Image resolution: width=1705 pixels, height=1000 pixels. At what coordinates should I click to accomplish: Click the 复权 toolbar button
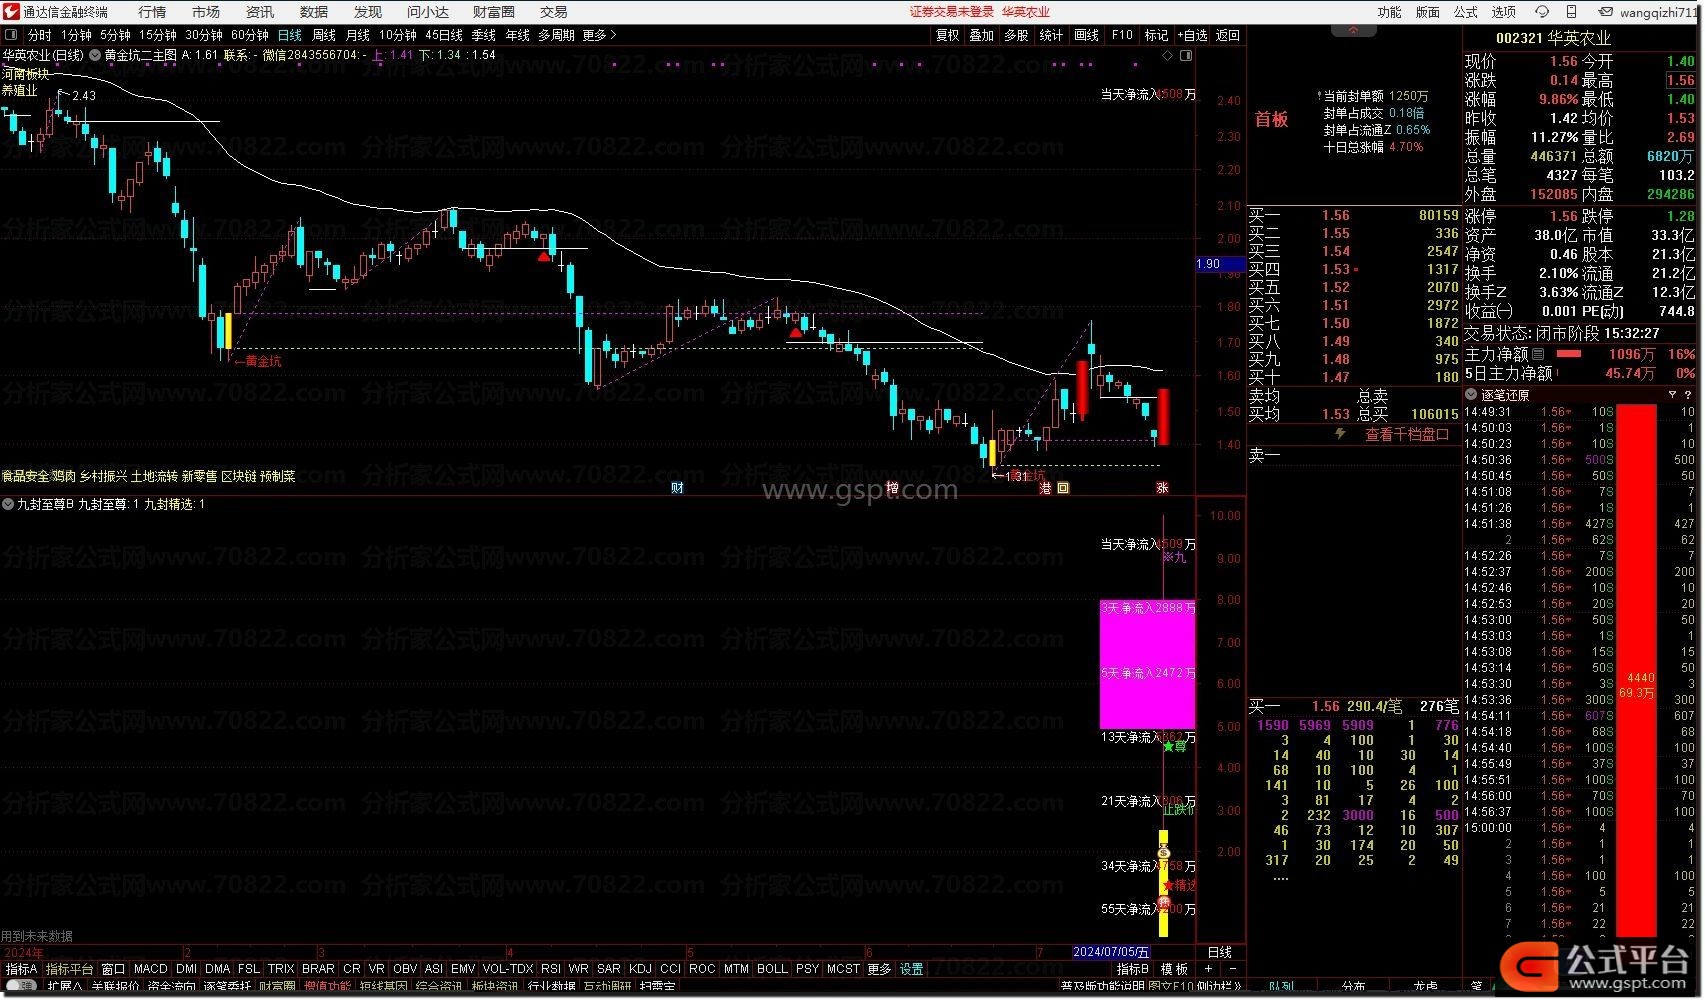point(948,35)
